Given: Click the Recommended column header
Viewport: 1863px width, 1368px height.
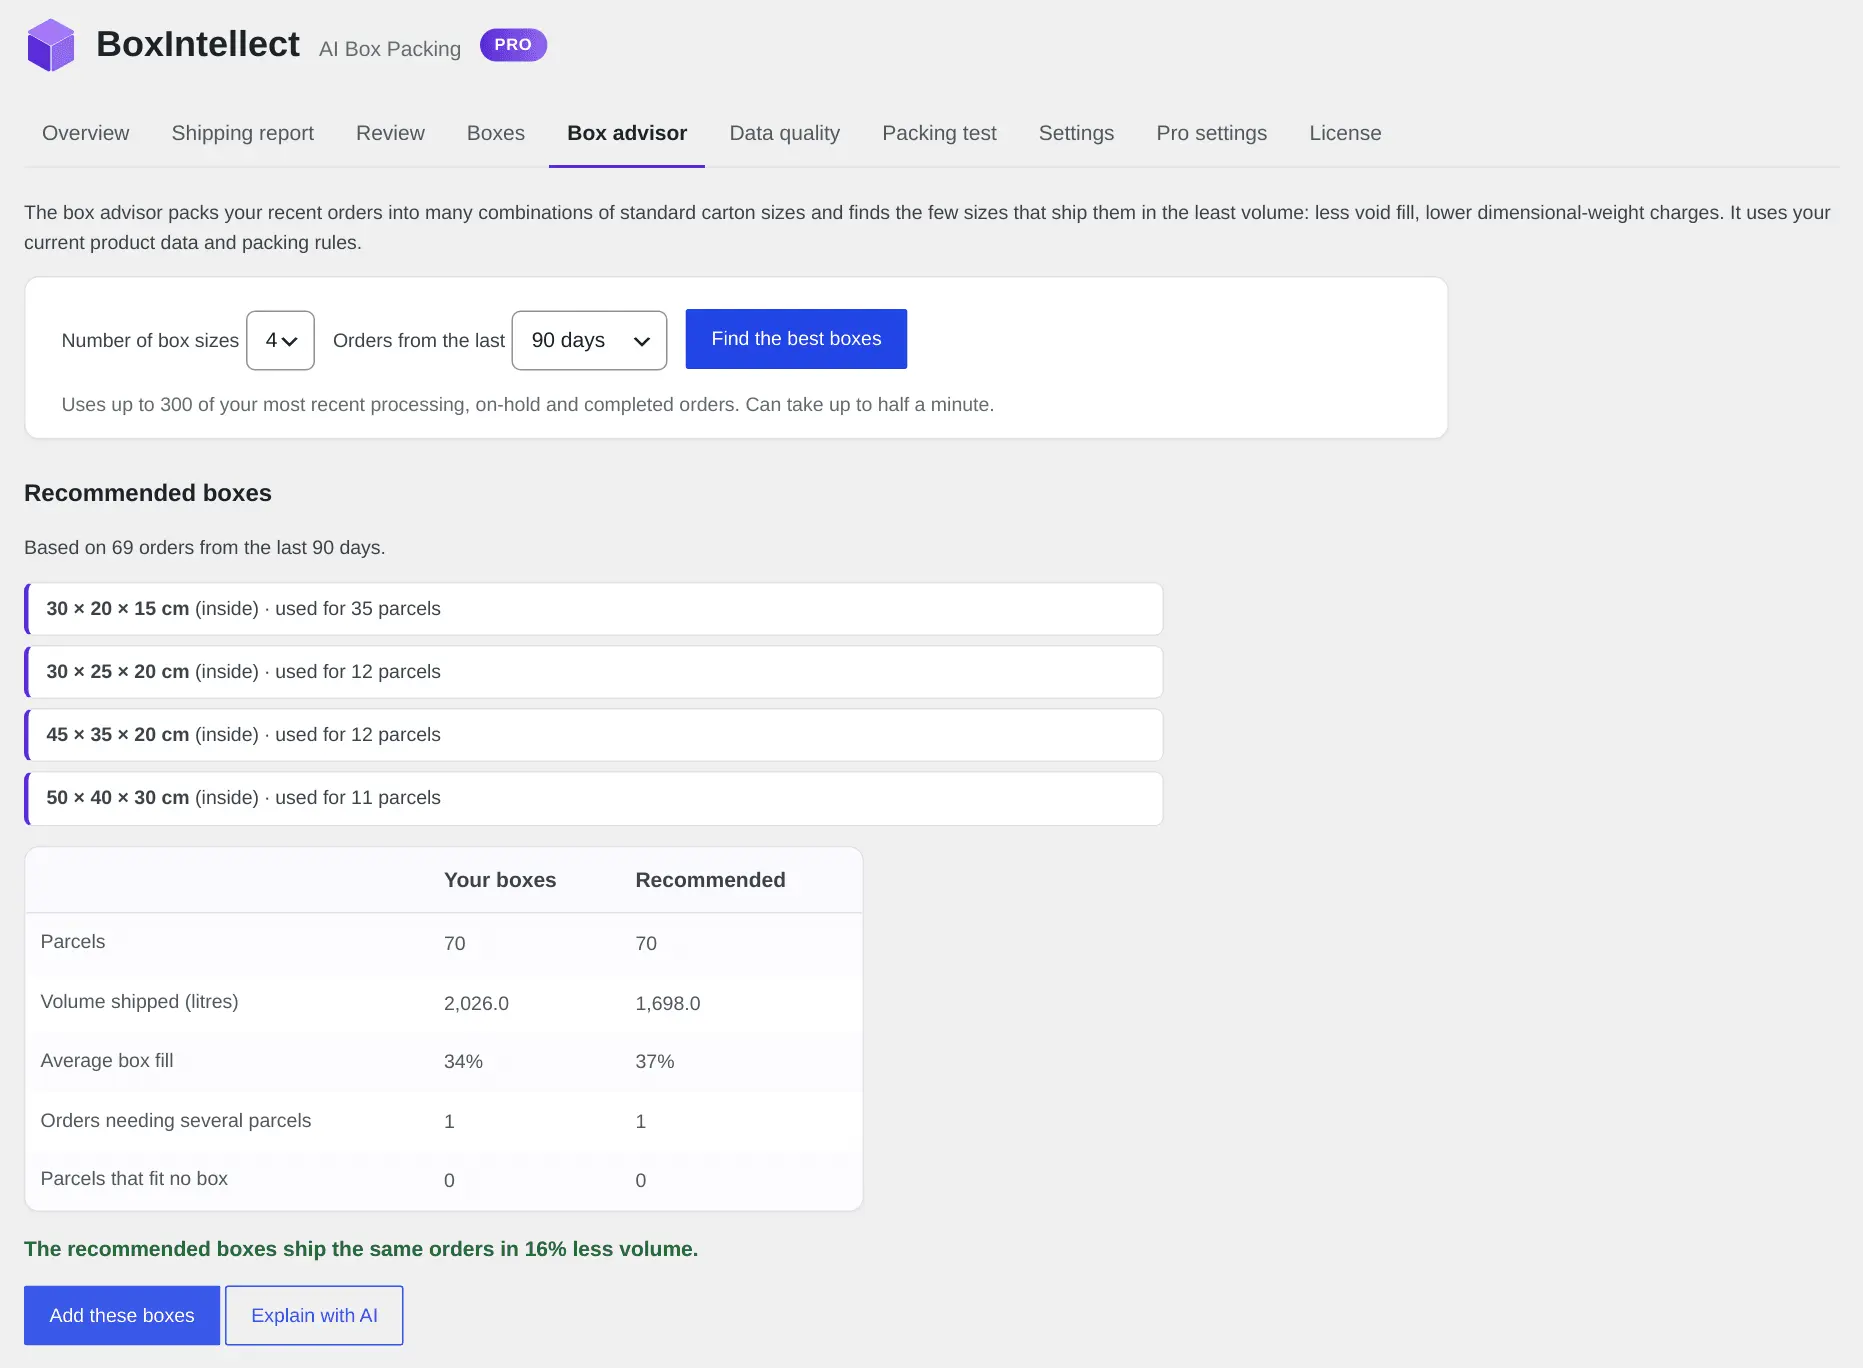Looking at the screenshot, I should coord(710,880).
